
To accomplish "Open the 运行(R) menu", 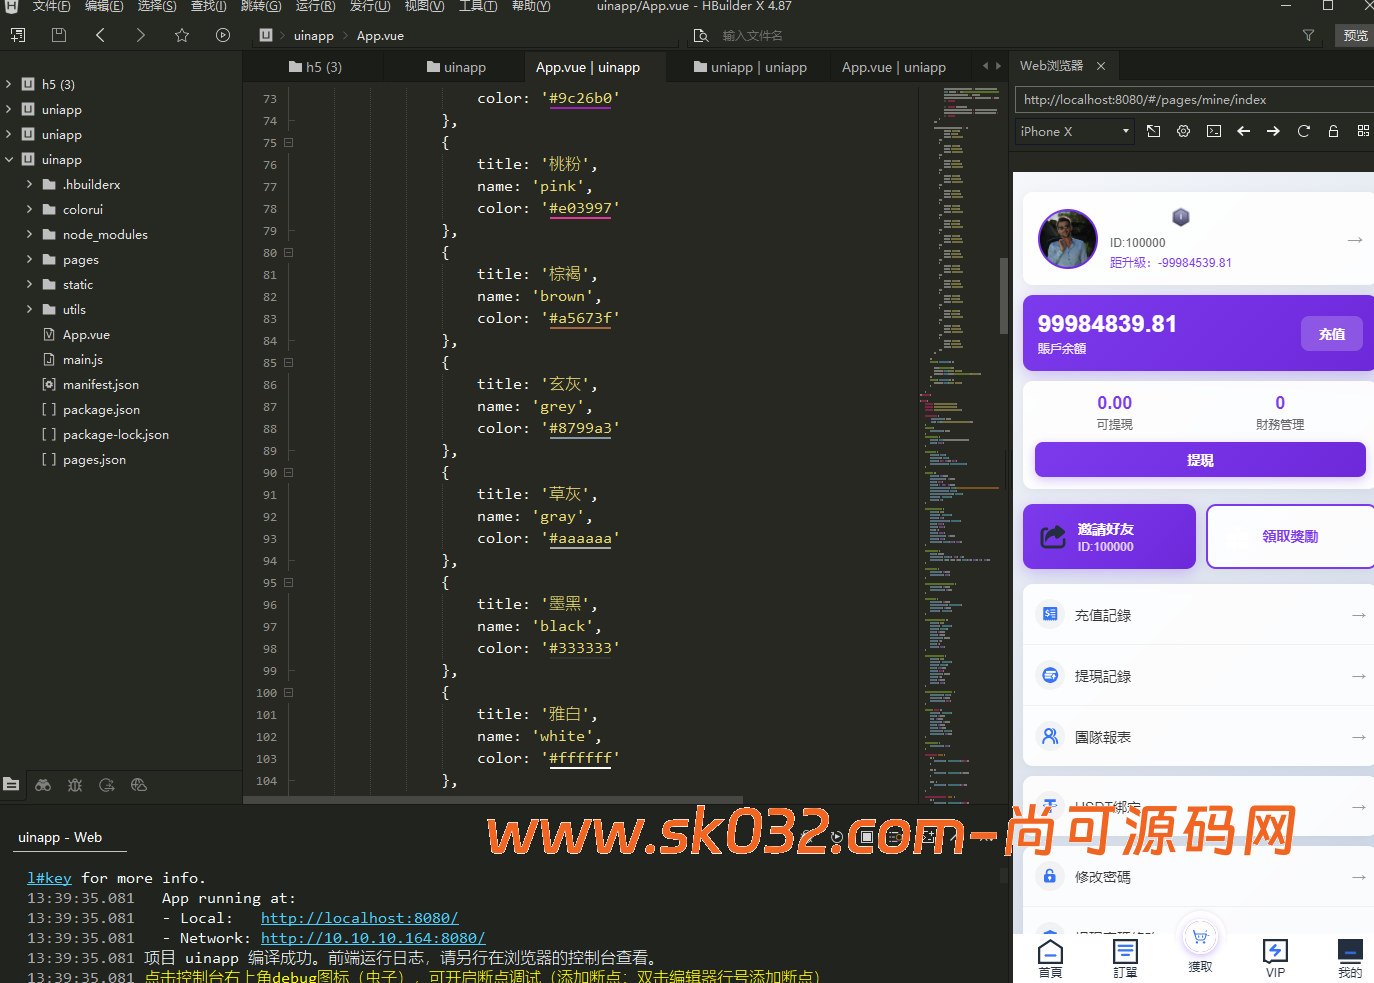I will (x=315, y=6).
